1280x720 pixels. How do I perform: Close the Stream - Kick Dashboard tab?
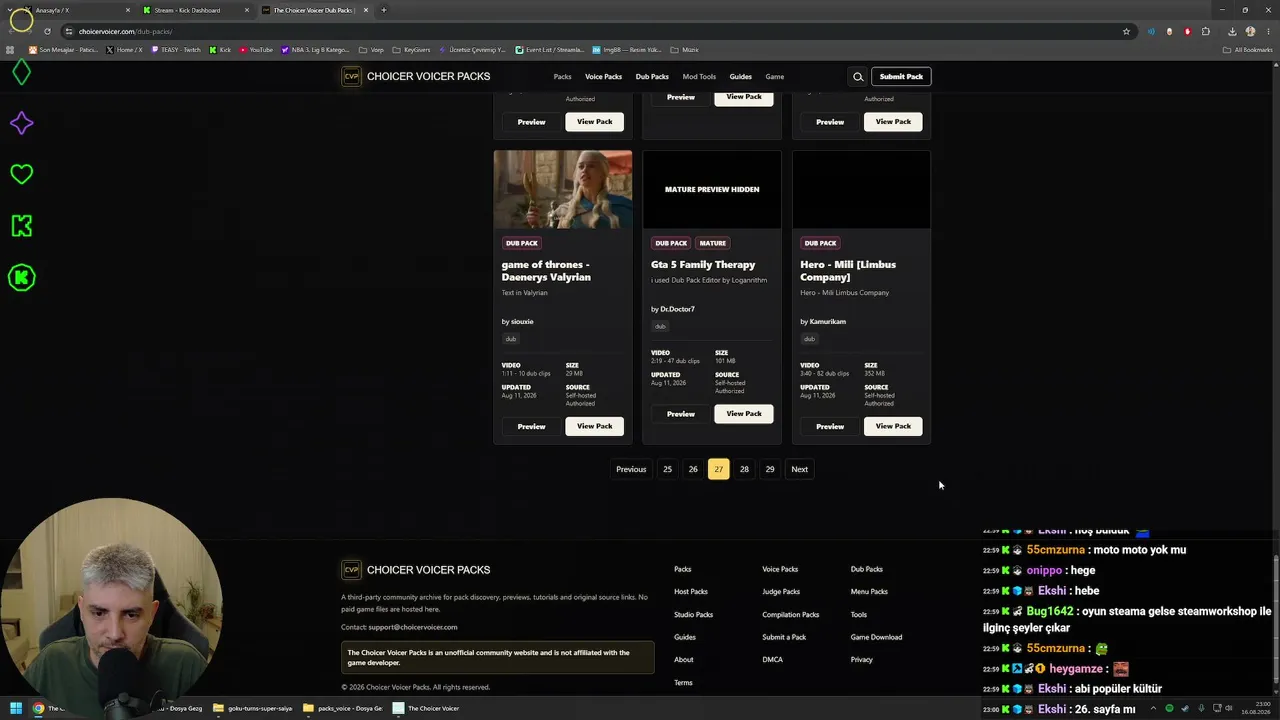click(247, 10)
